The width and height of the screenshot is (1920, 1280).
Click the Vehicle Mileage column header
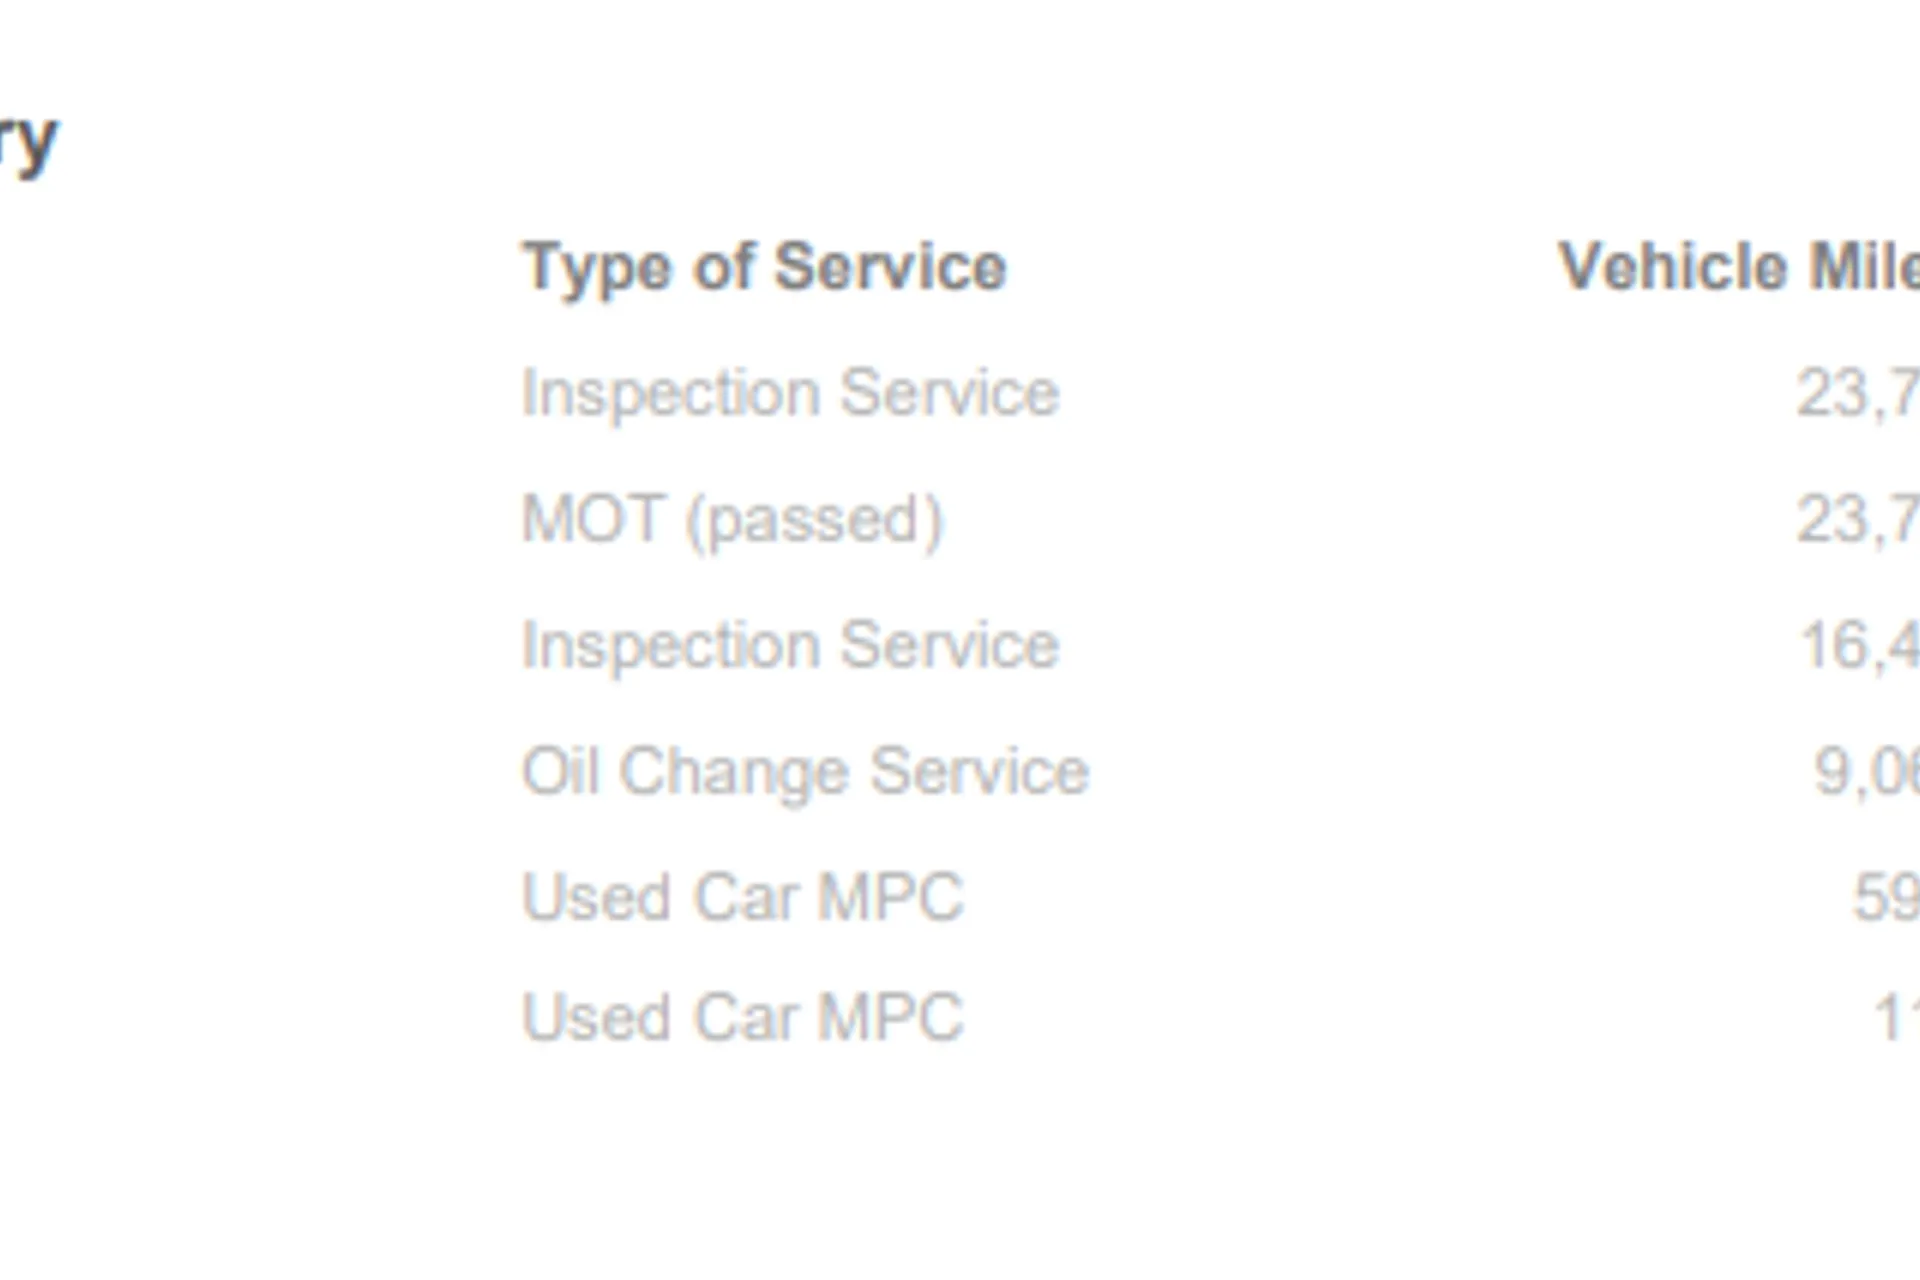pyautogui.click(x=1739, y=267)
